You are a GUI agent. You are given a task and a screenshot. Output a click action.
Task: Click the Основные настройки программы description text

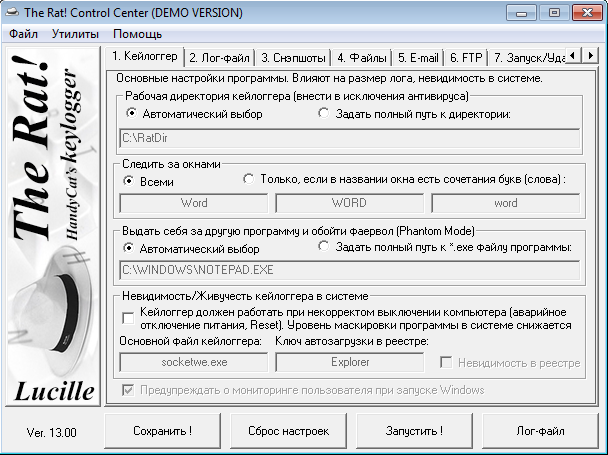(329, 78)
